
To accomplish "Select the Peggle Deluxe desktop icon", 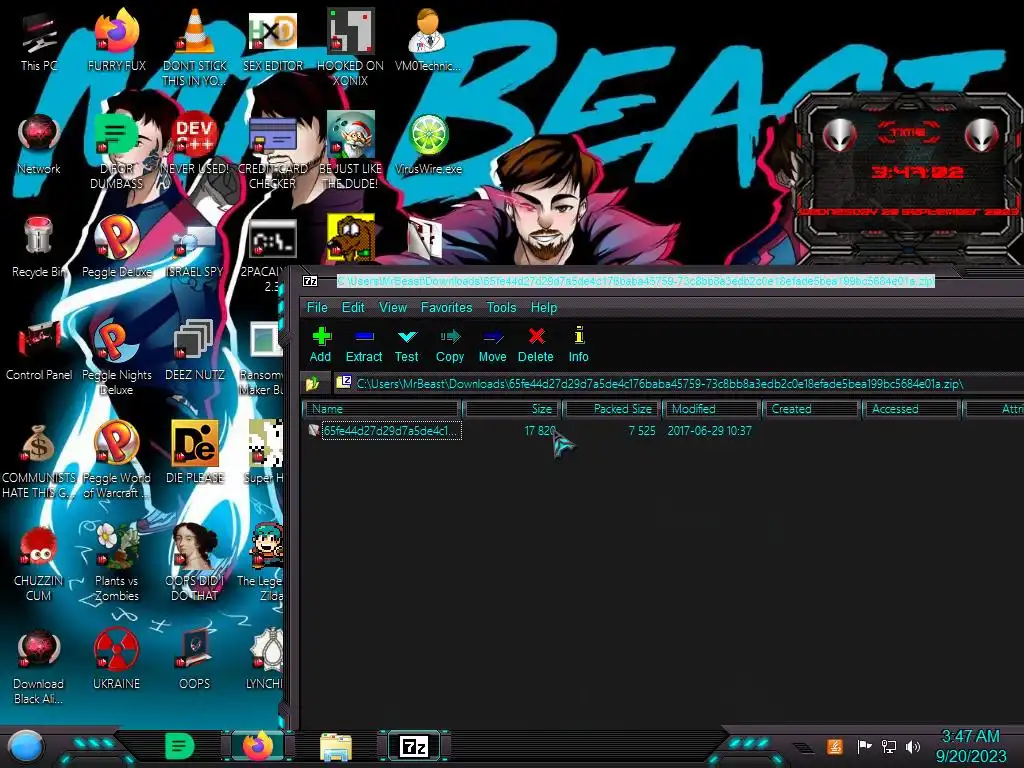I will [117, 247].
